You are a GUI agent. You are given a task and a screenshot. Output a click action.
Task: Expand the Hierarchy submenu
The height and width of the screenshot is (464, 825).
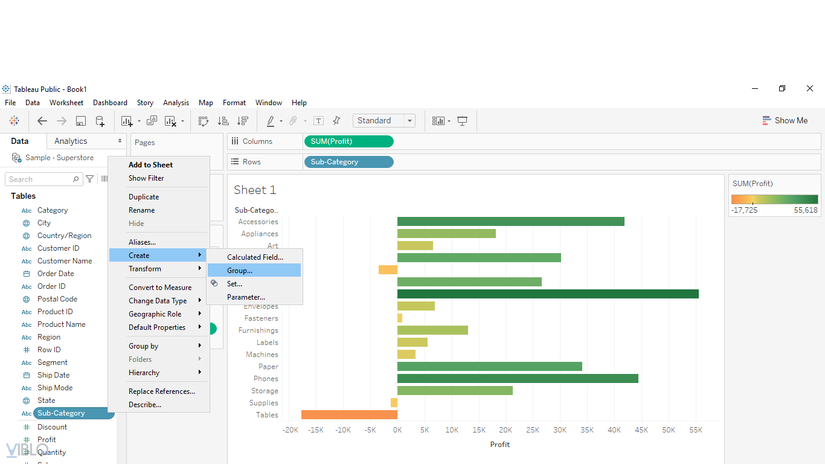click(x=199, y=372)
